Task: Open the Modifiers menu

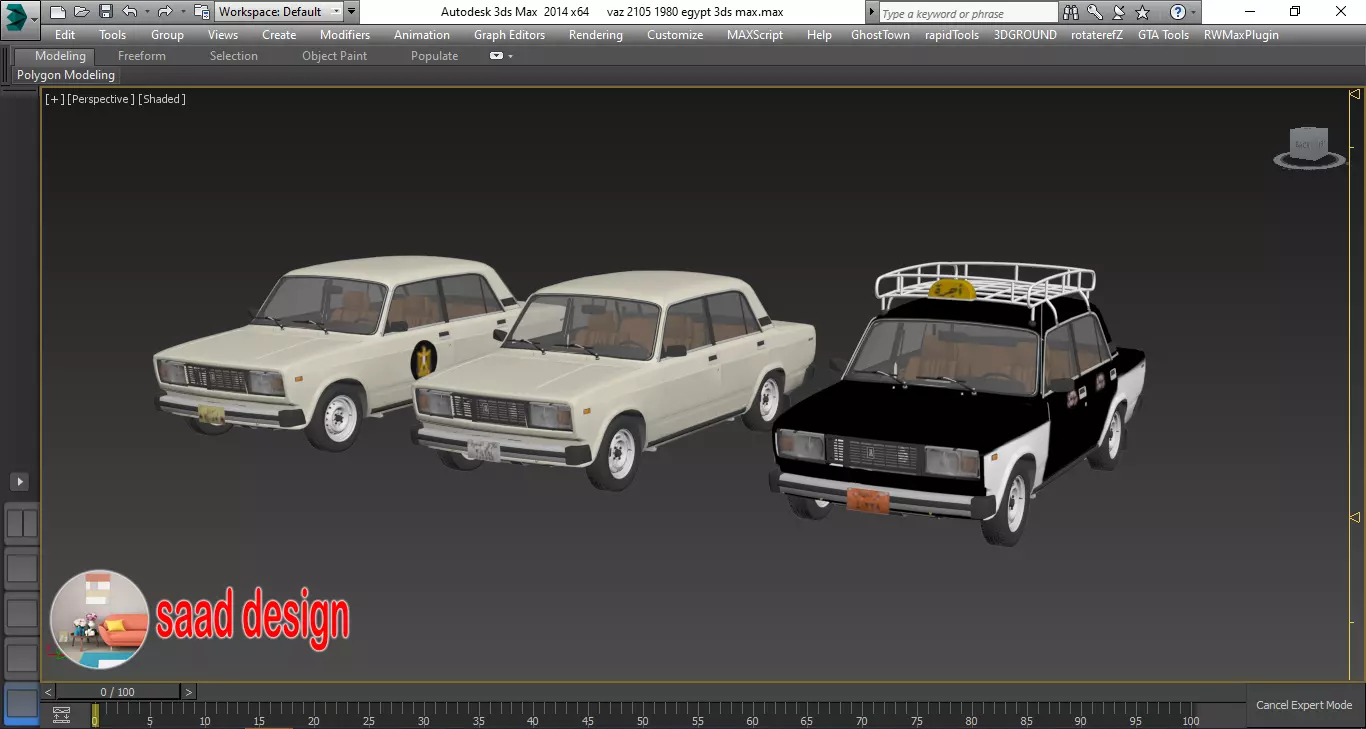Action: coord(345,35)
